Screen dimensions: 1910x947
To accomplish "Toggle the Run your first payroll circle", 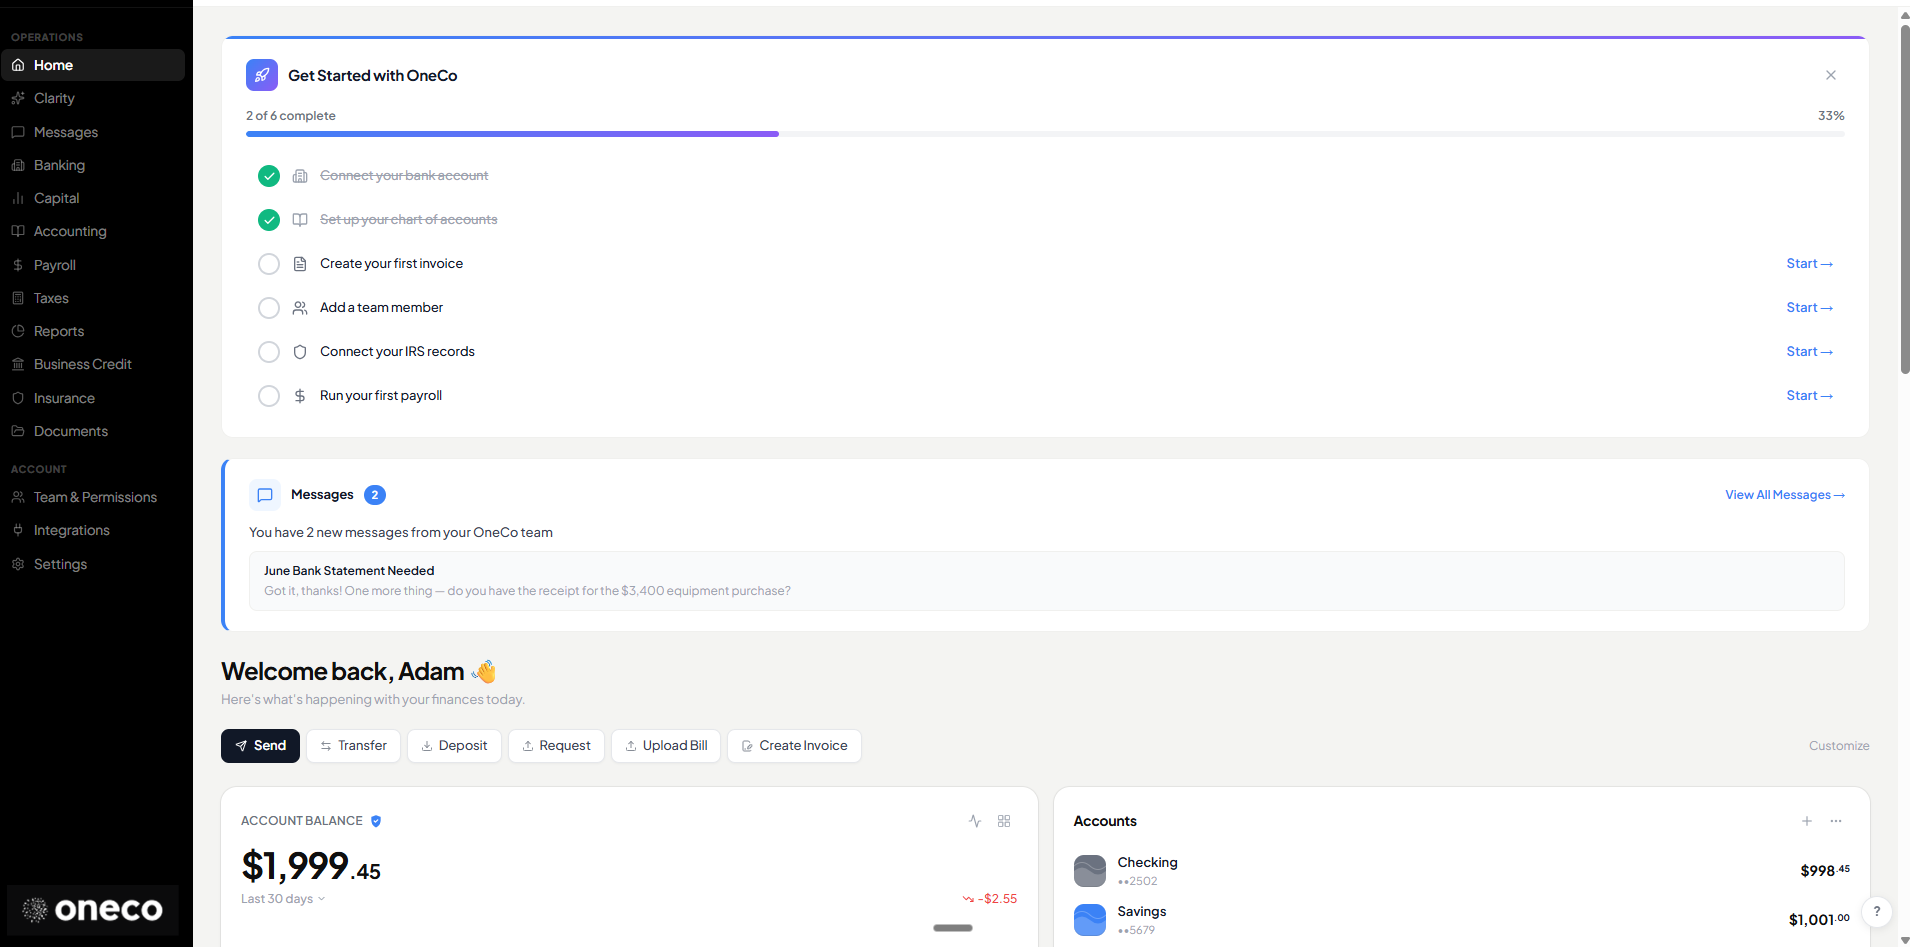I will click(x=269, y=396).
